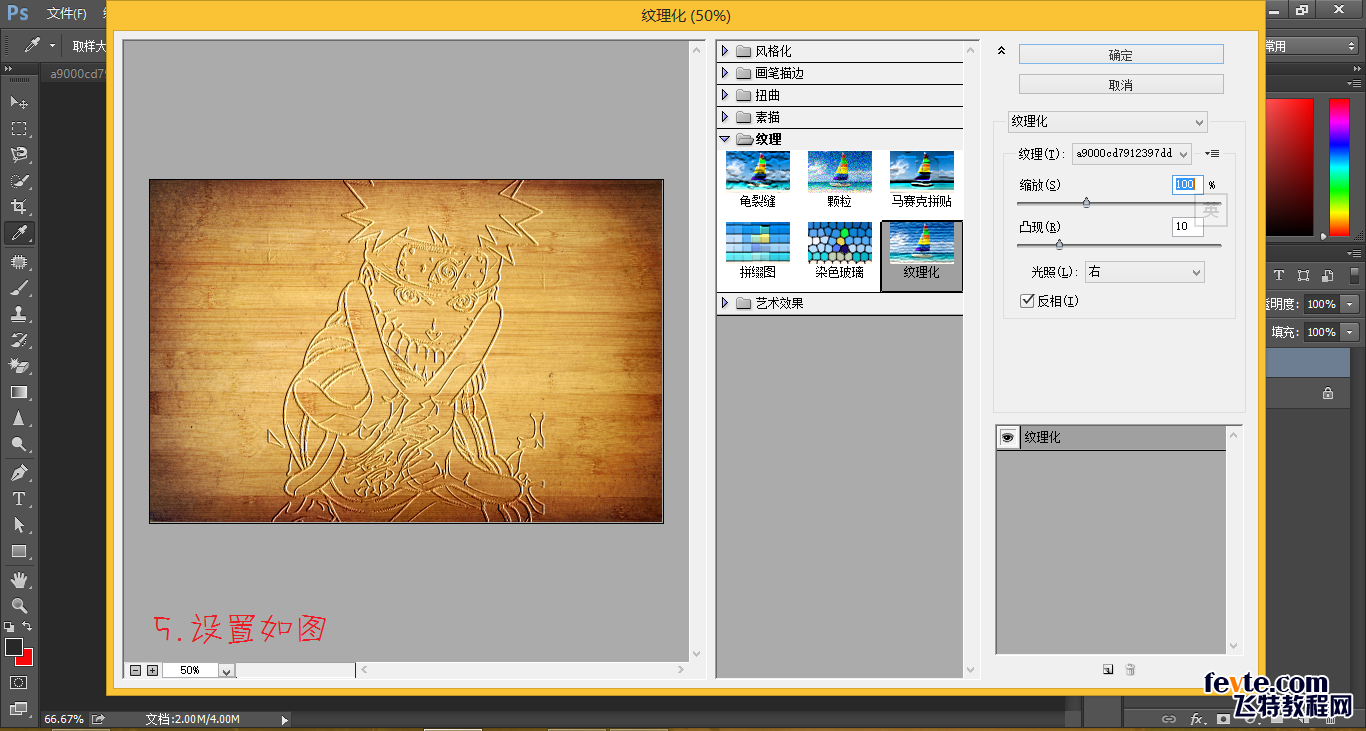
Task: Select the Zoom tool in toolbar
Action: pos(18,606)
